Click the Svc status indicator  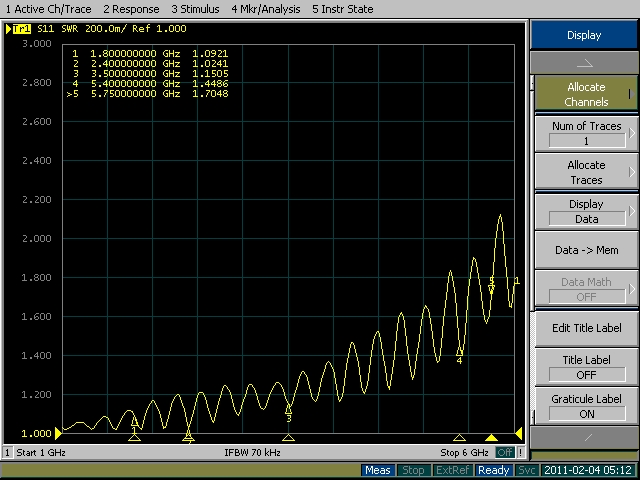tap(527, 470)
